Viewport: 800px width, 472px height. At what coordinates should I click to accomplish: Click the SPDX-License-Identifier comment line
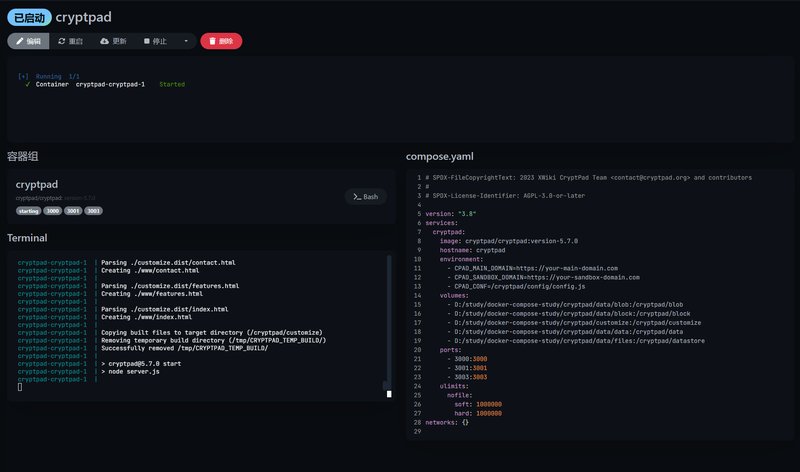tap(505, 196)
